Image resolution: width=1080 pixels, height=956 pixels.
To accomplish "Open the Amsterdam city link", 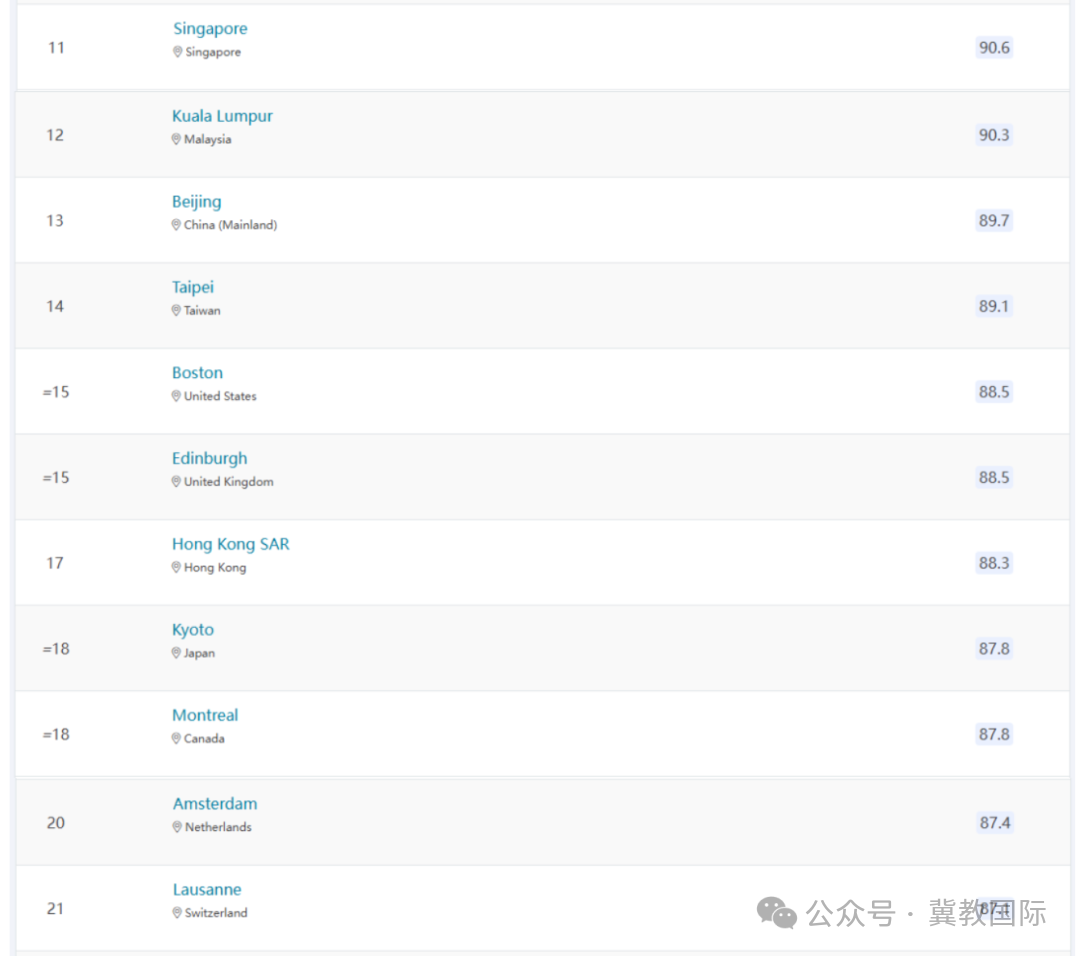I will (215, 804).
